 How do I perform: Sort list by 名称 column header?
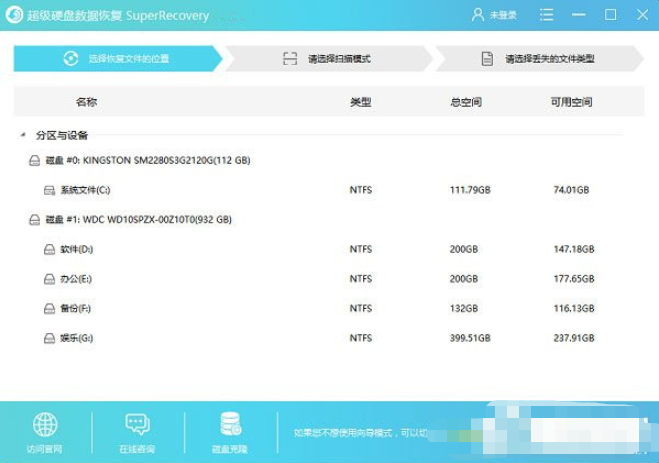pyautogui.click(x=86, y=103)
